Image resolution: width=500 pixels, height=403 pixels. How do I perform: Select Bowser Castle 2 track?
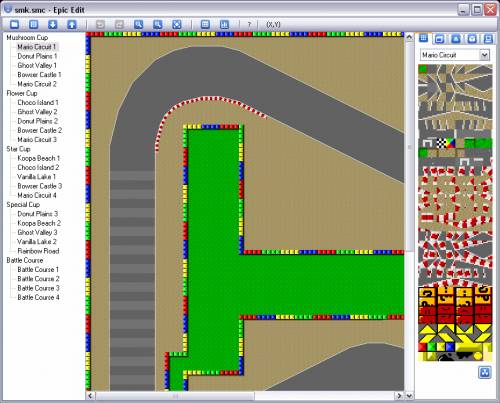[40, 130]
